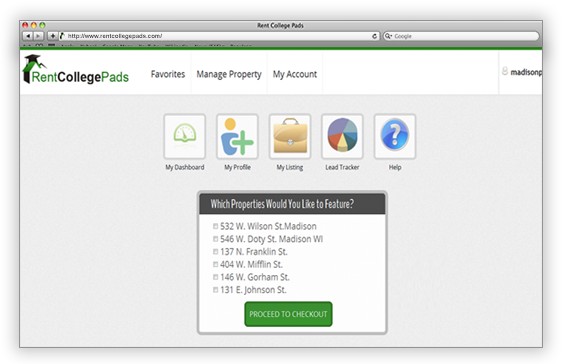Open the Manage Property nav item
This screenshot has width=562, height=364.
(x=229, y=74)
